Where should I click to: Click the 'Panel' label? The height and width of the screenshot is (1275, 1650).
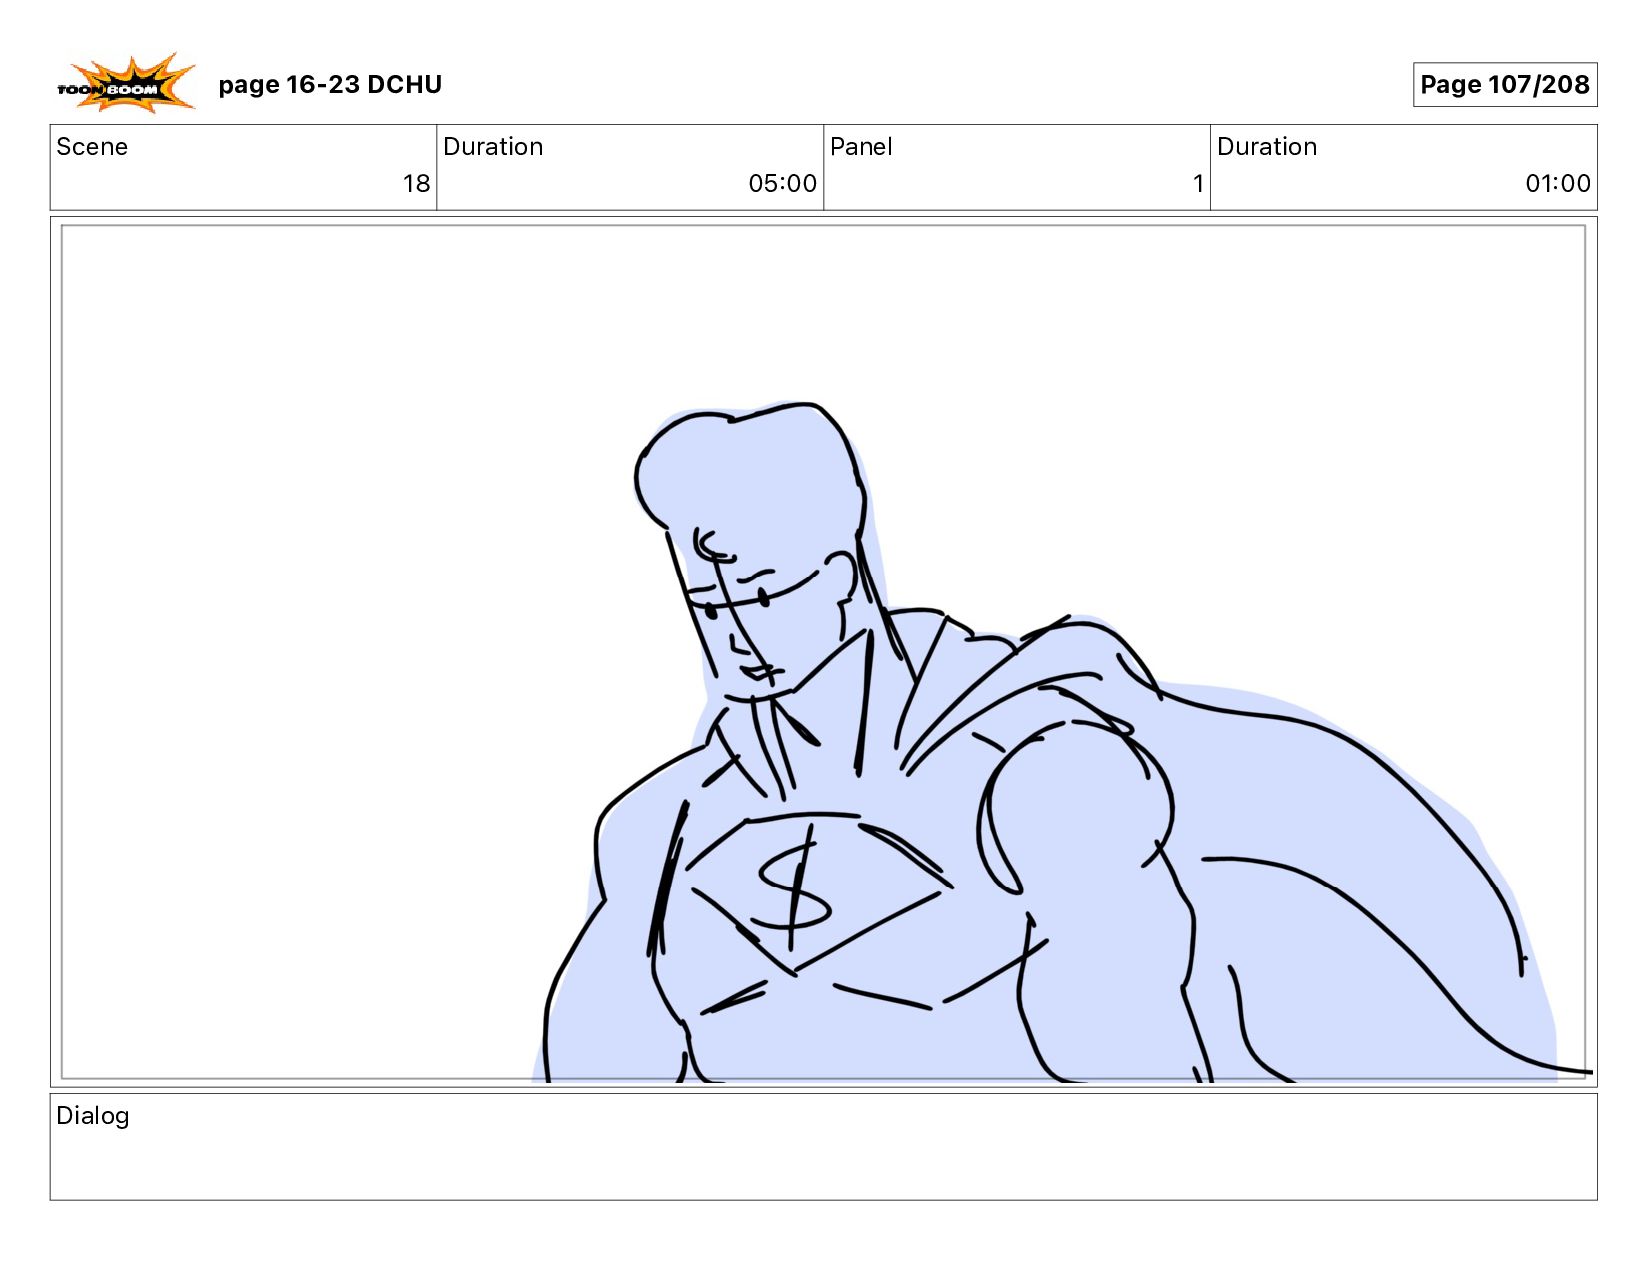click(861, 147)
